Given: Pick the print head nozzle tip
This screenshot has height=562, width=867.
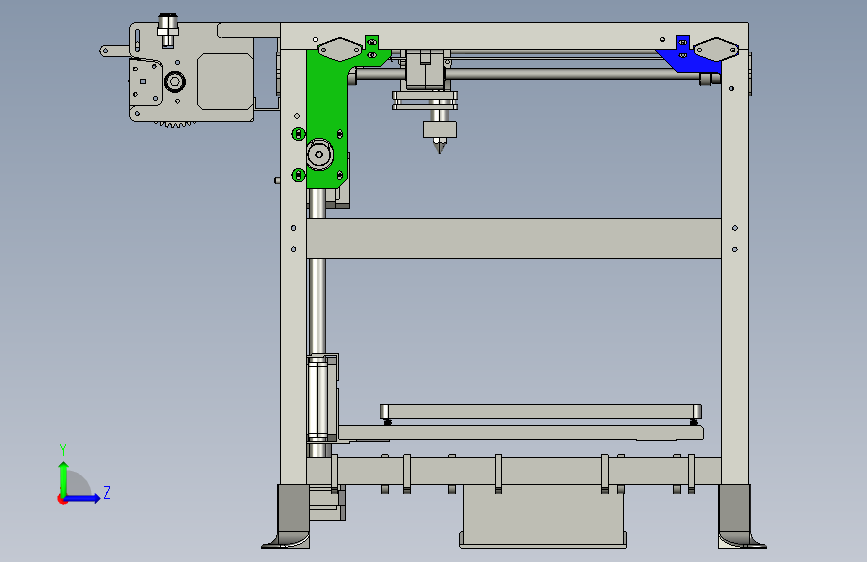Looking at the screenshot, I should 440,147.
